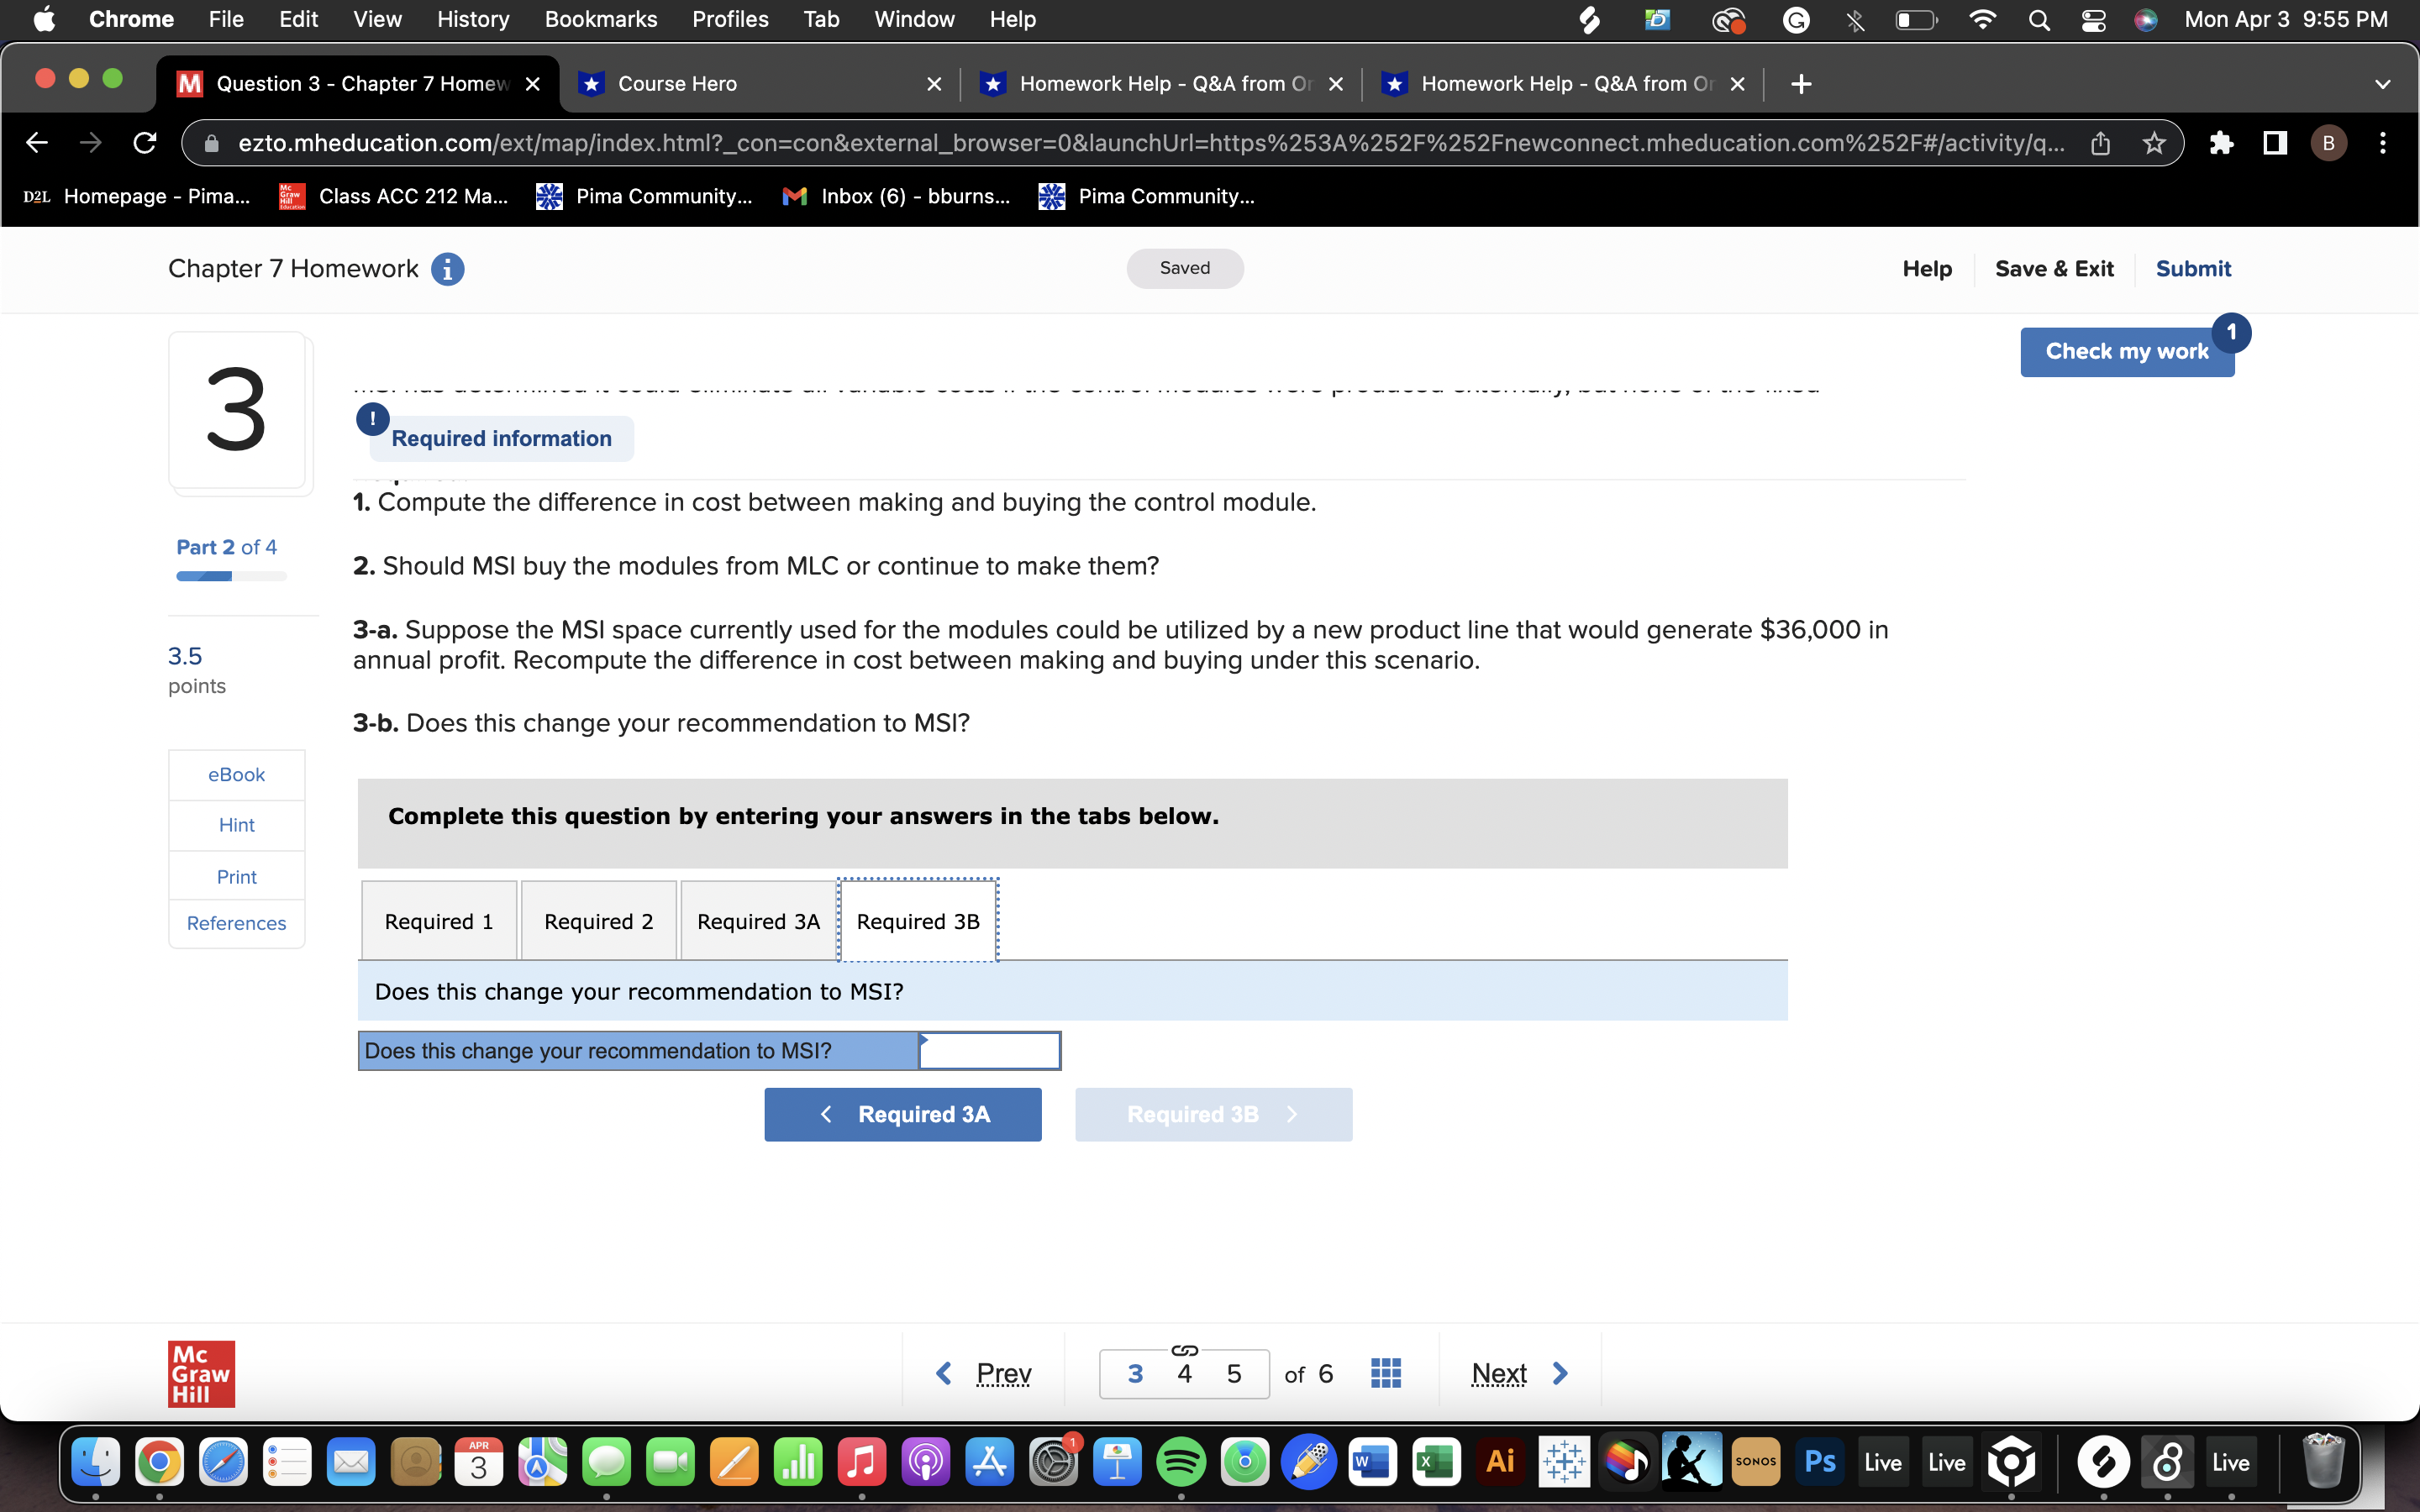Open the answer dropdown for Does this change recommendation
The width and height of the screenshot is (2420, 1512).
tap(988, 1050)
